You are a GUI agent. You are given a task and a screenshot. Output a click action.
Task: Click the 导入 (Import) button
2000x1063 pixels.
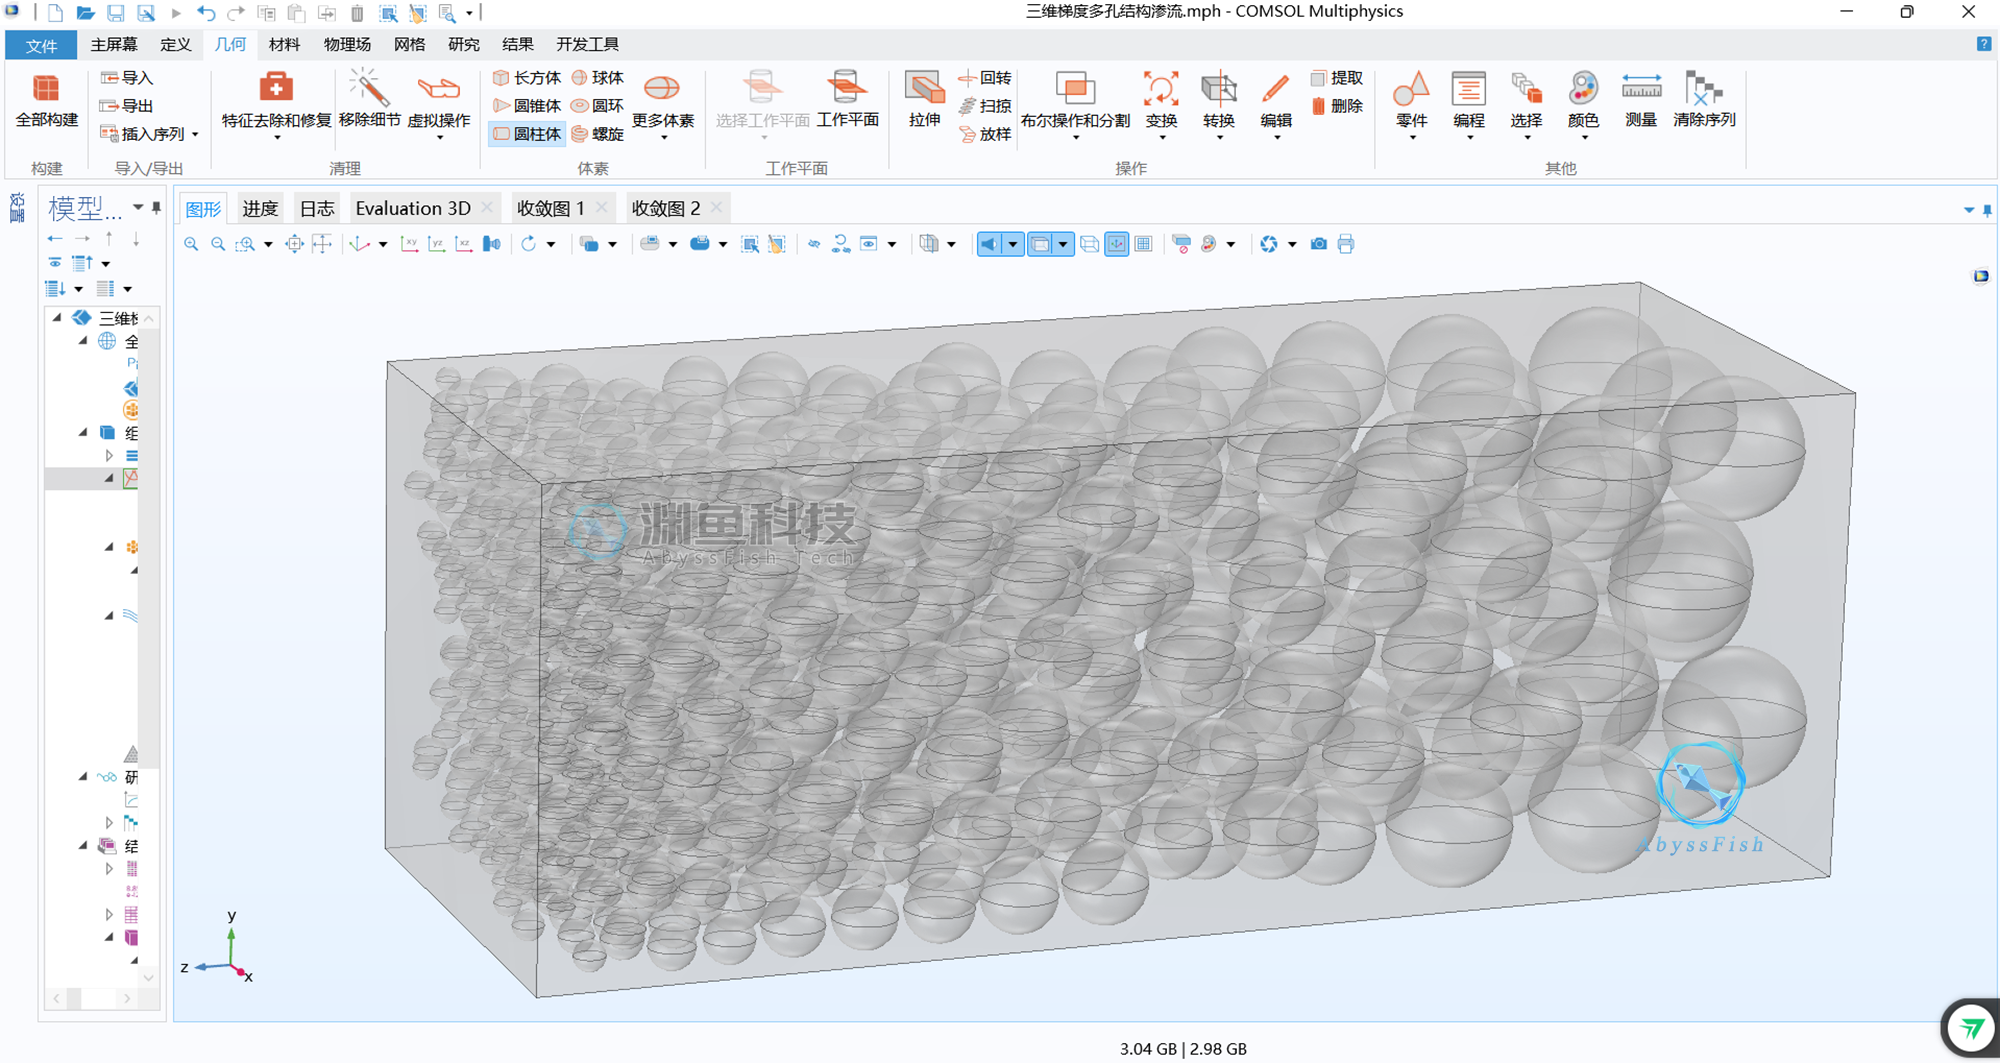coord(127,78)
